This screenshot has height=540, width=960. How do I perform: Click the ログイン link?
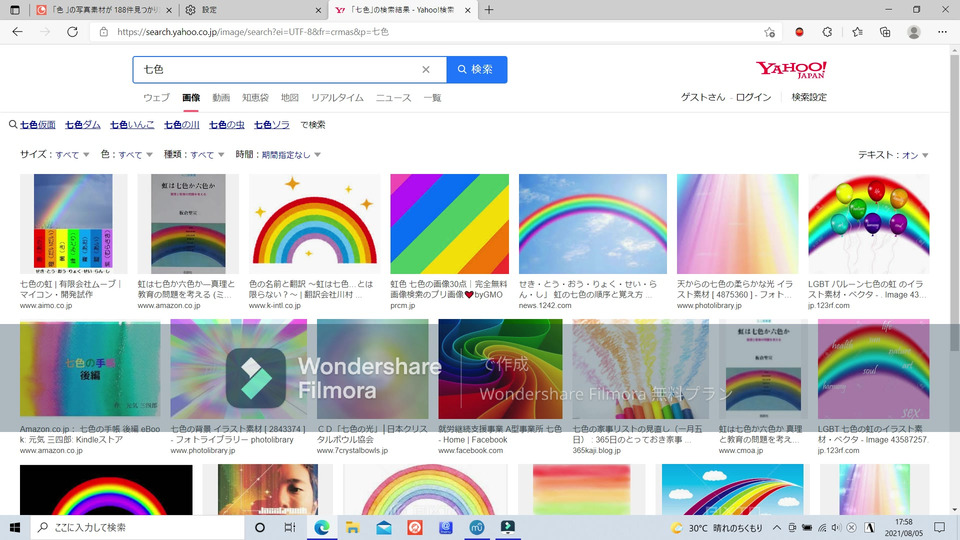[753, 97]
